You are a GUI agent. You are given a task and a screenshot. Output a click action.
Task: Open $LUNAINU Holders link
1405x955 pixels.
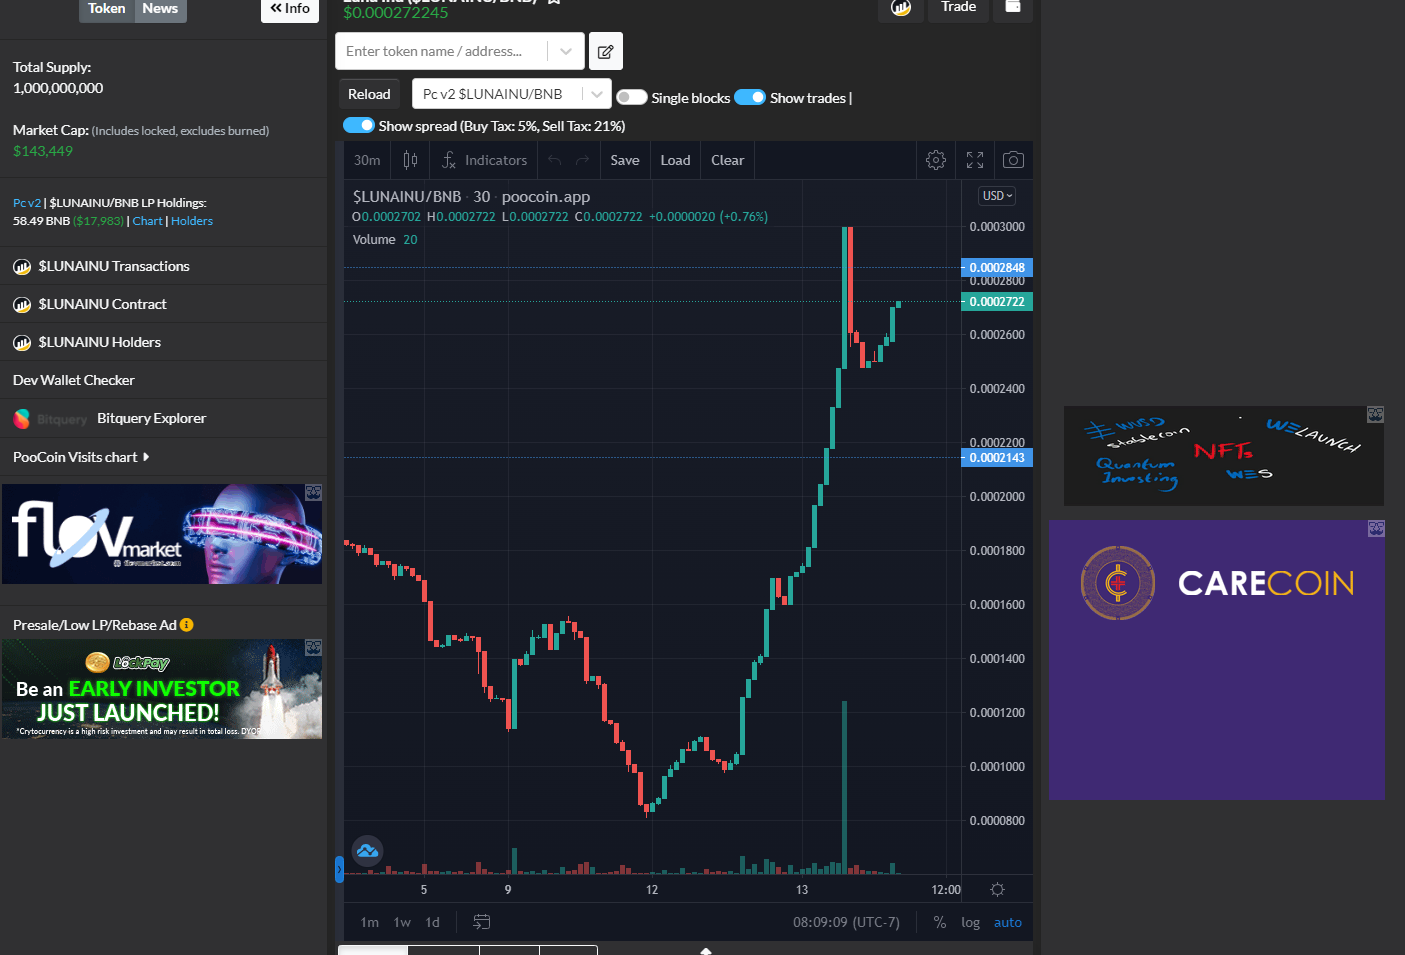pyautogui.click(x=99, y=342)
